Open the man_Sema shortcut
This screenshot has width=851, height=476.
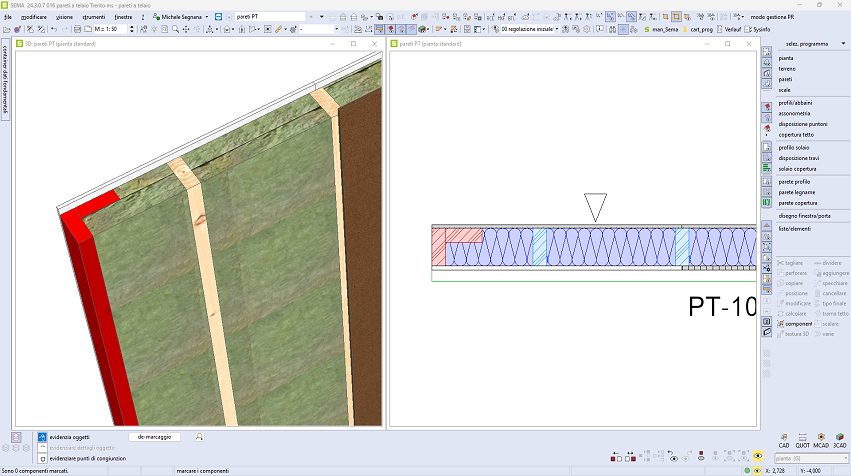[662, 30]
